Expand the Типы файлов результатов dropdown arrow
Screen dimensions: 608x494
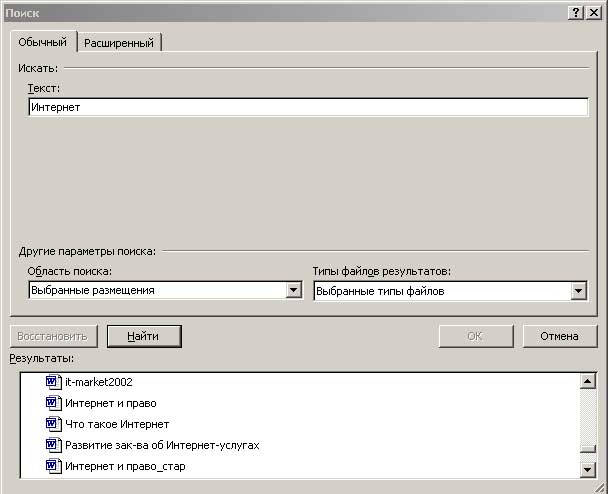[577, 291]
